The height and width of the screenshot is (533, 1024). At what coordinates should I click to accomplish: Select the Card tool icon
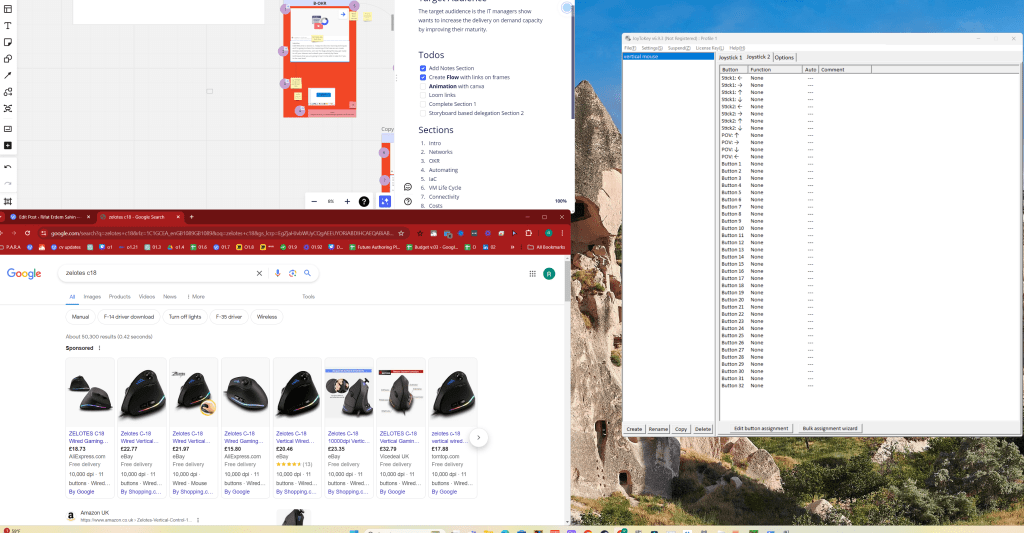point(8,129)
